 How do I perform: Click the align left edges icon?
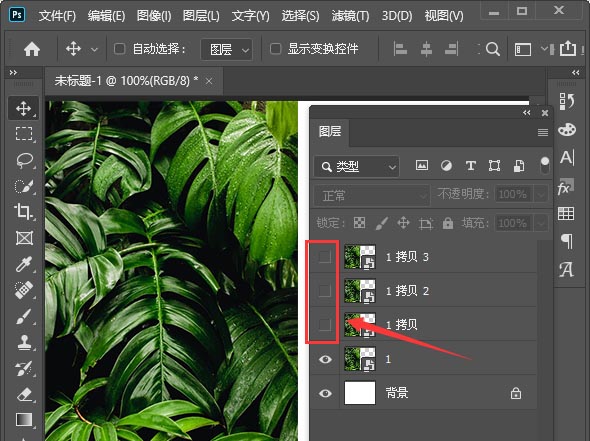tap(400, 49)
